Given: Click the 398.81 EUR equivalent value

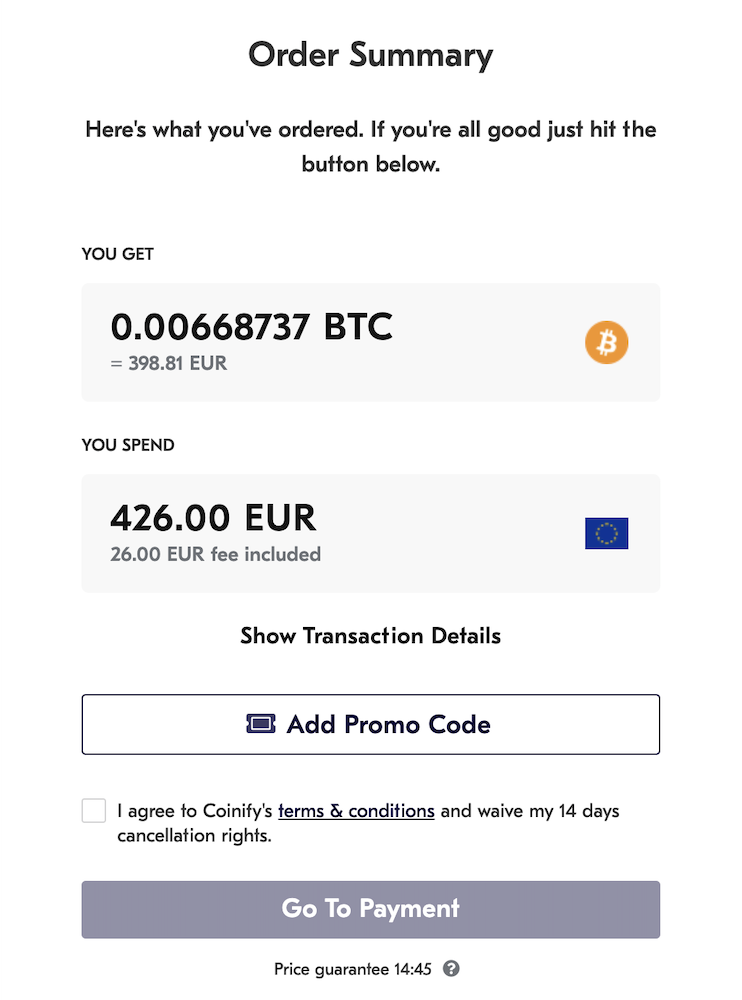Looking at the screenshot, I should (169, 364).
